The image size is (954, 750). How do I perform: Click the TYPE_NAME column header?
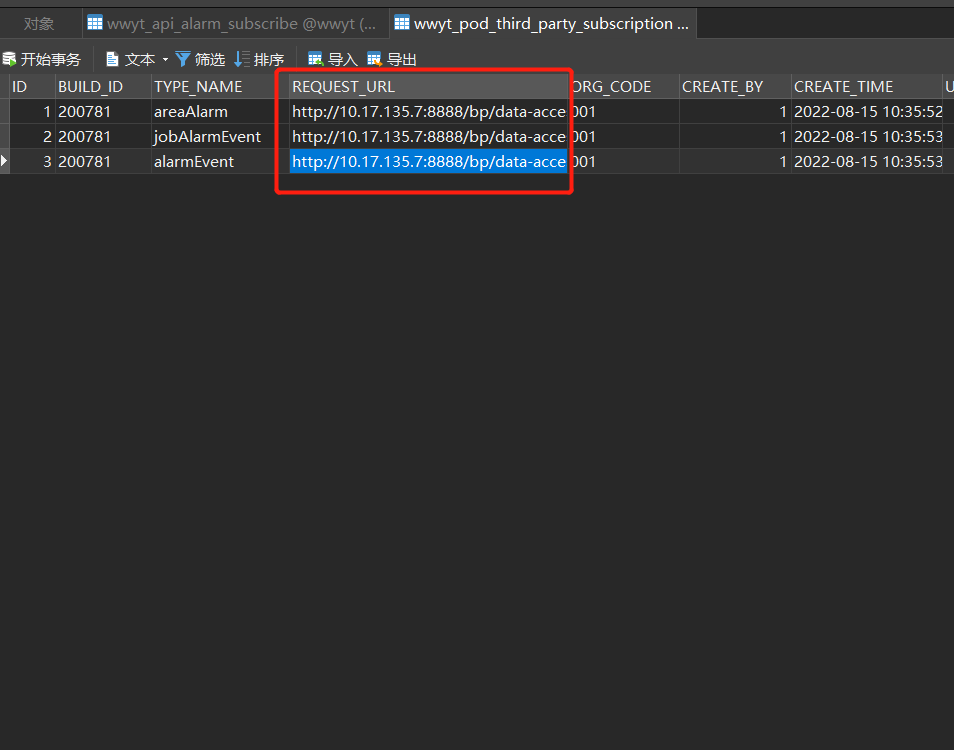tap(220, 86)
